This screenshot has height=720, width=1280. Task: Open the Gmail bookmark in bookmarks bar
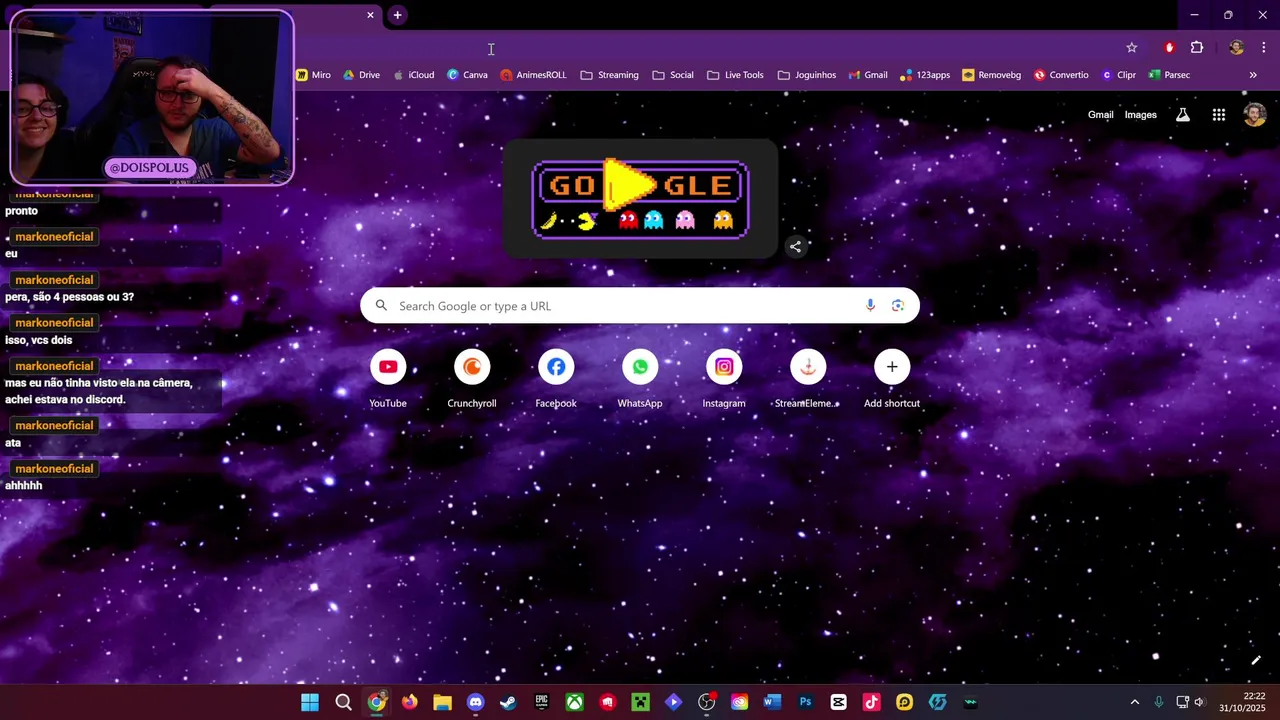pyautogui.click(x=868, y=75)
